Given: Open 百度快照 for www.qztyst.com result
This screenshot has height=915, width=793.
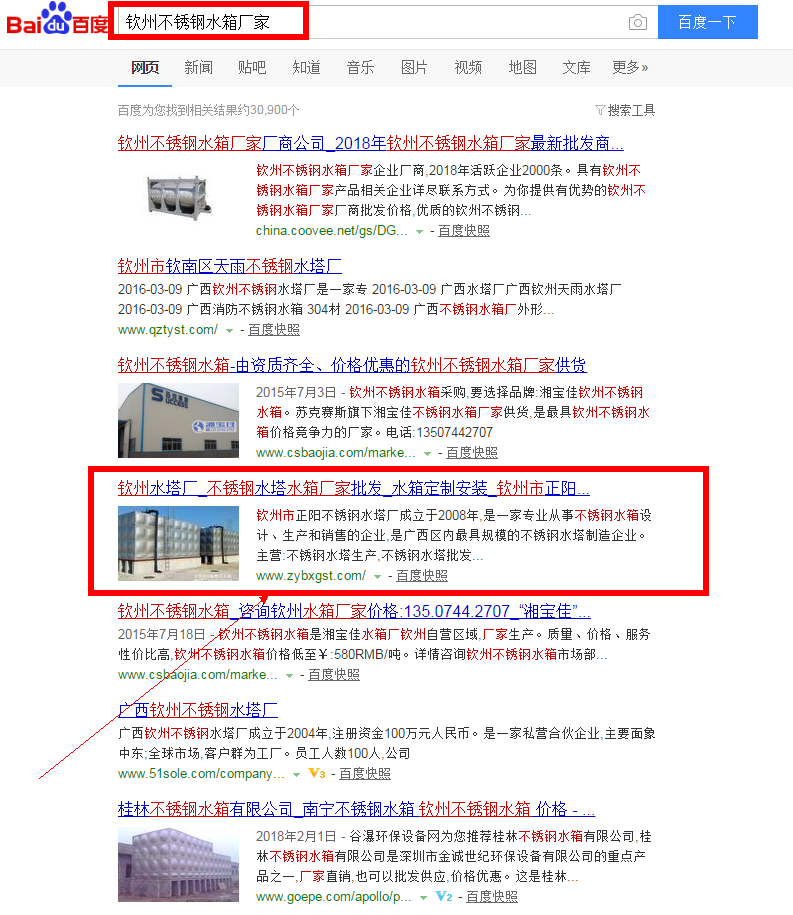Looking at the screenshot, I should (274, 330).
